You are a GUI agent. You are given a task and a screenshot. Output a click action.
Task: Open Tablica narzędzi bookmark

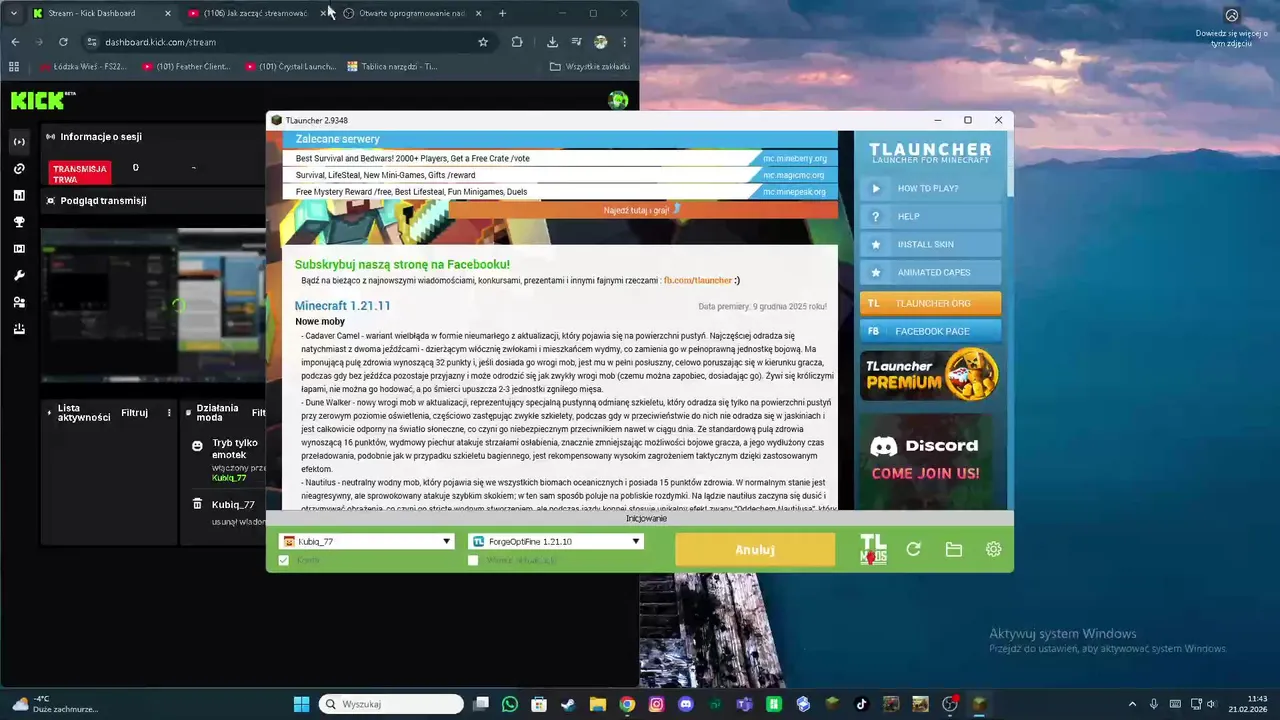[x=392, y=67]
